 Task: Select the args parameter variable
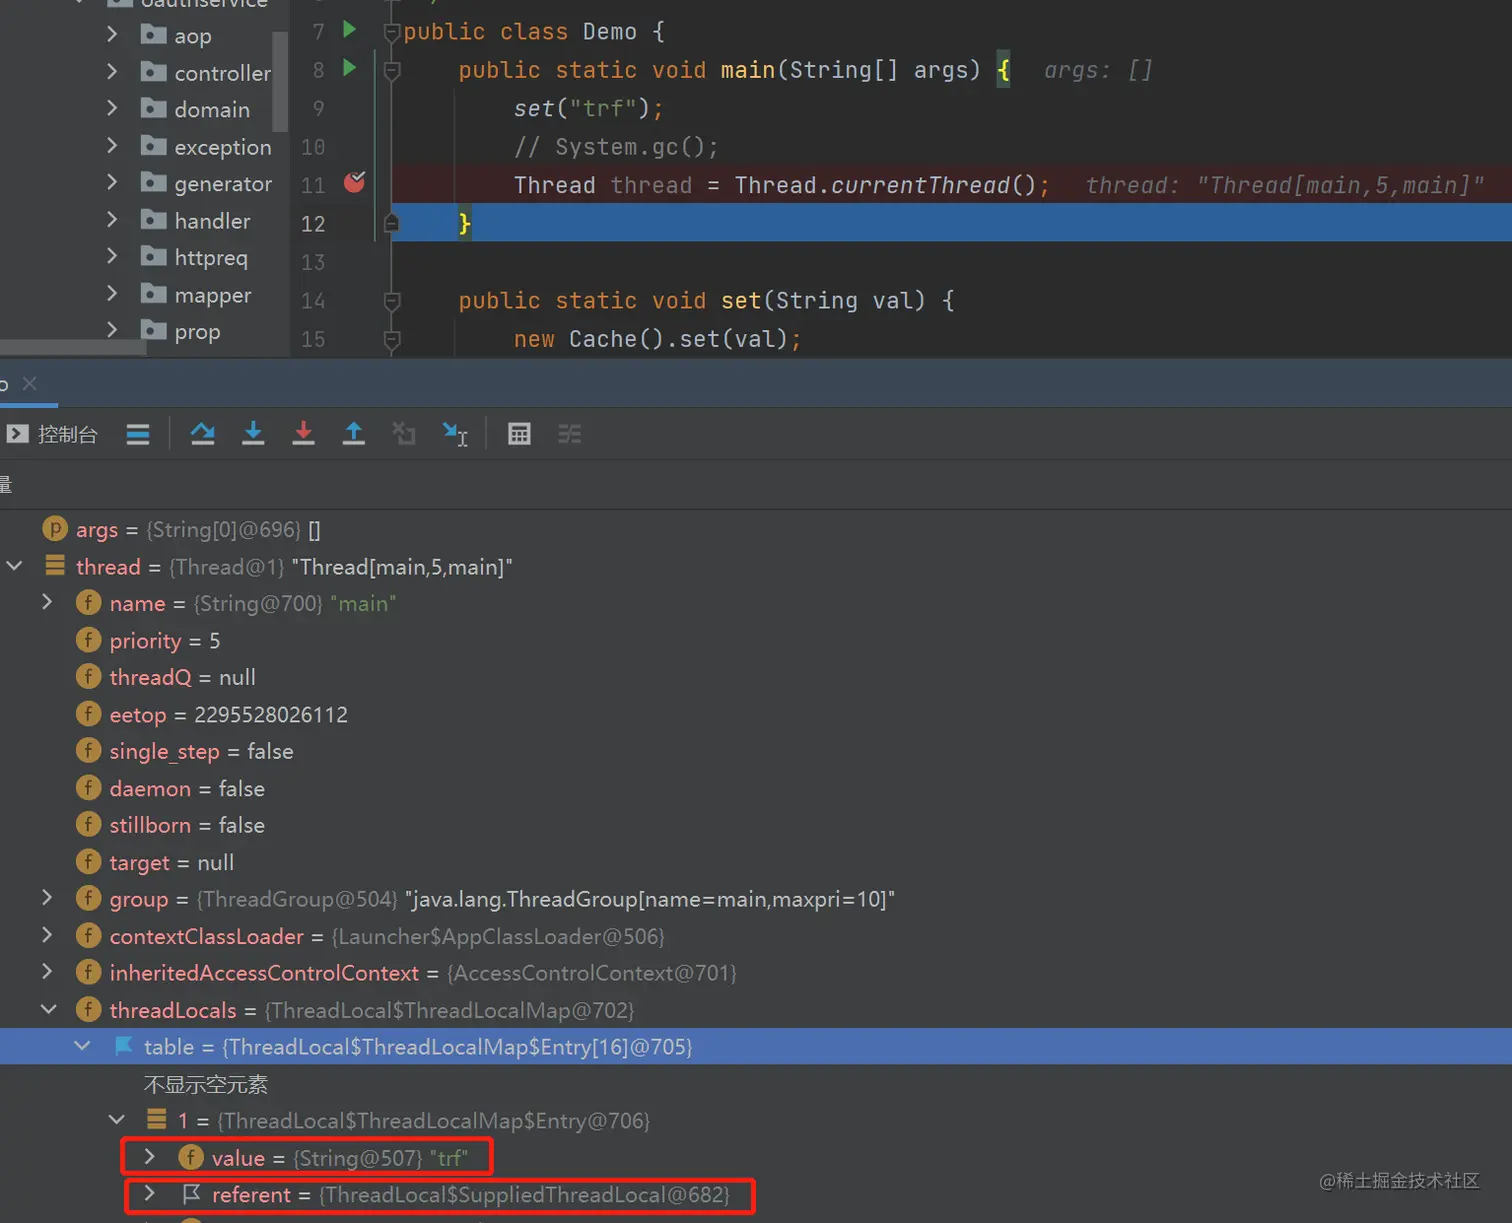[182, 529]
